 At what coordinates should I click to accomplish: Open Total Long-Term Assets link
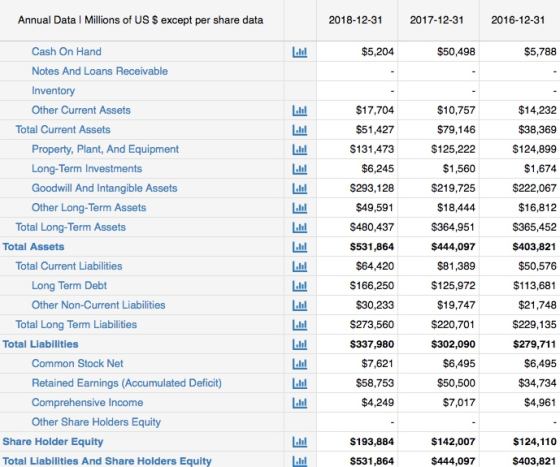[71, 227]
